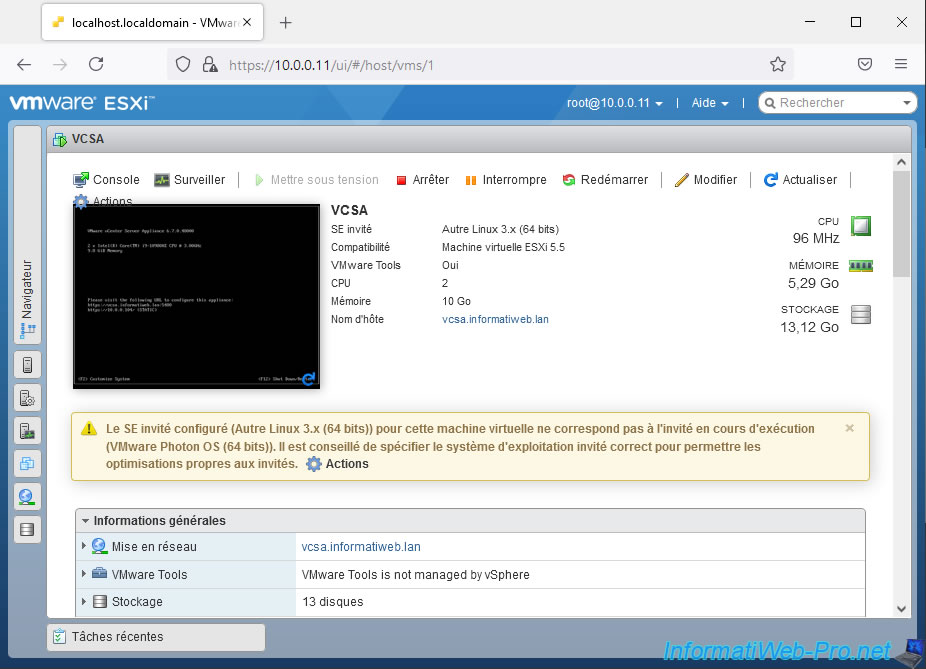Open the root@10.0.0.11 user dropdown
Image resolution: width=926 pixels, height=669 pixels.
pyautogui.click(x=615, y=103)
